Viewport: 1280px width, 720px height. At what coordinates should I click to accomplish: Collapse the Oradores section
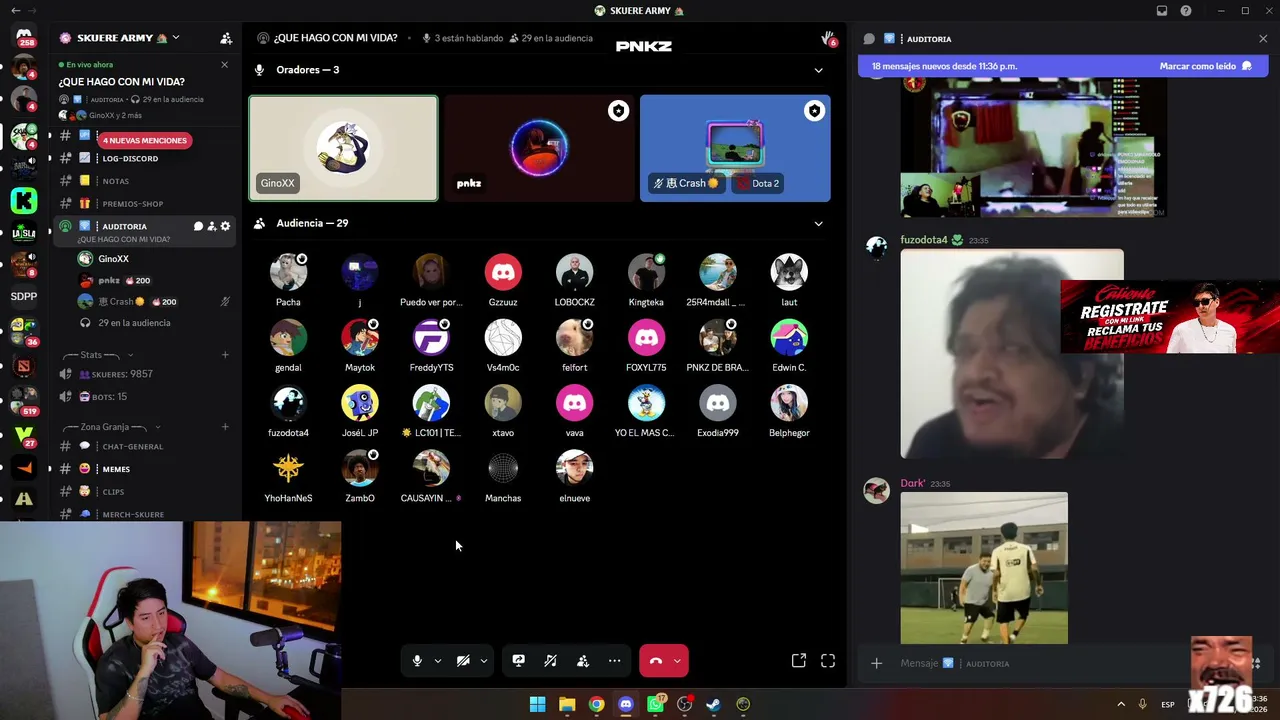818,70
